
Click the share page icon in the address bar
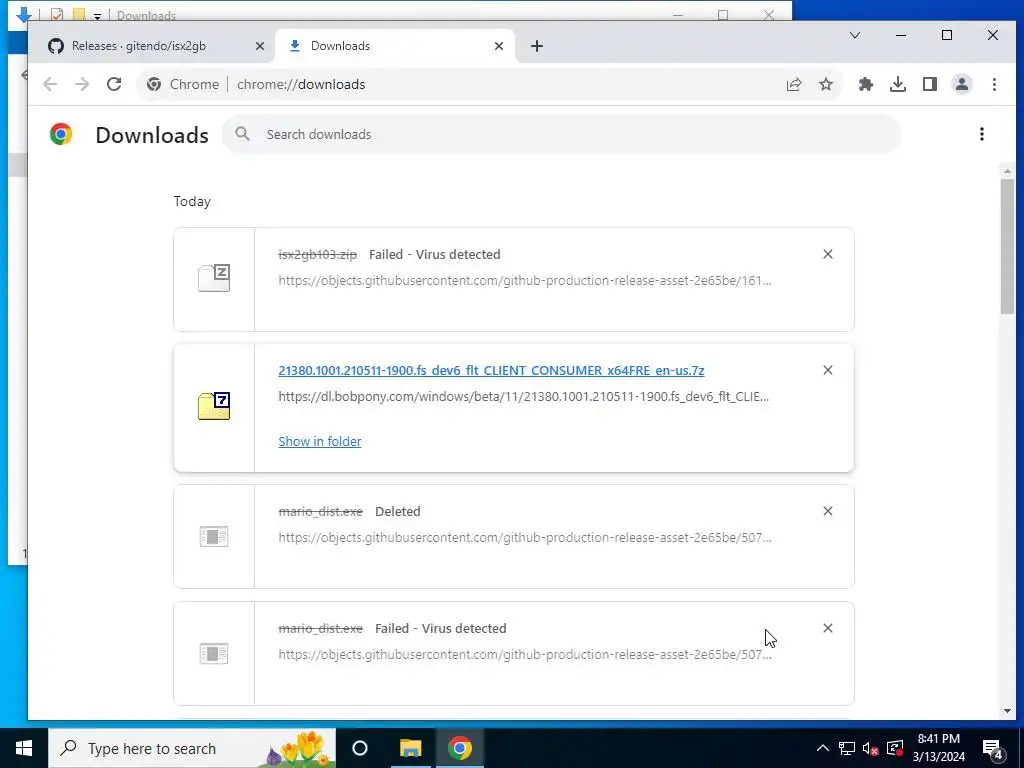pyautogui.click(x=793, y=84)
